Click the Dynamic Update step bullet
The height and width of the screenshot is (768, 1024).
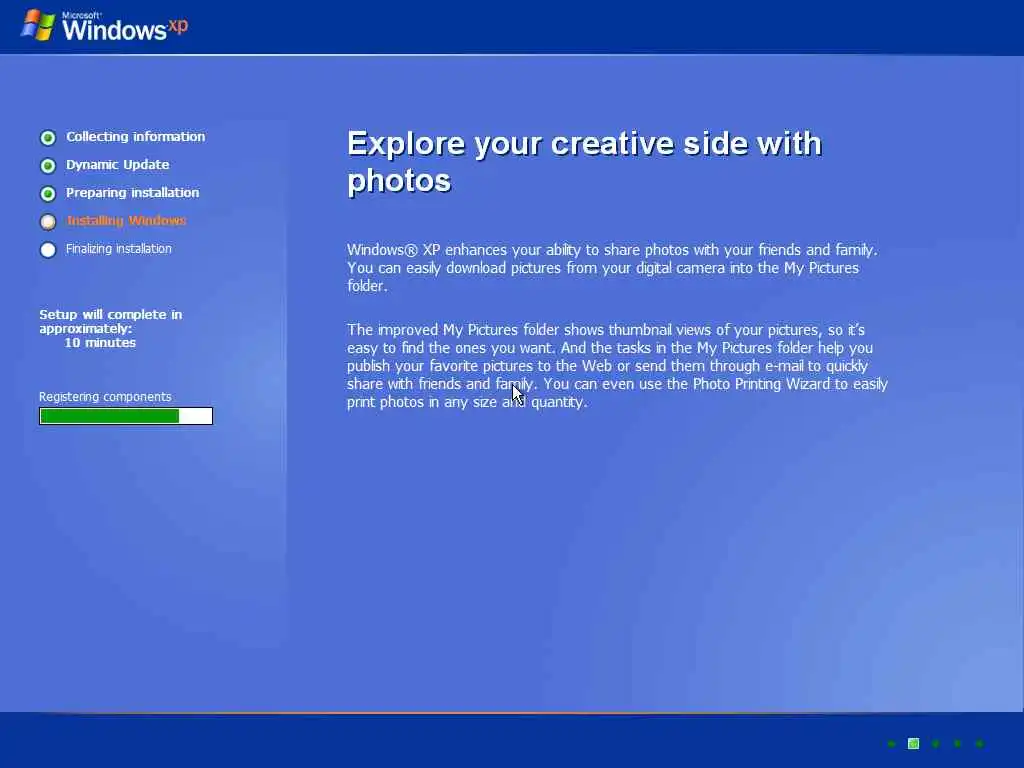(48, 166)
